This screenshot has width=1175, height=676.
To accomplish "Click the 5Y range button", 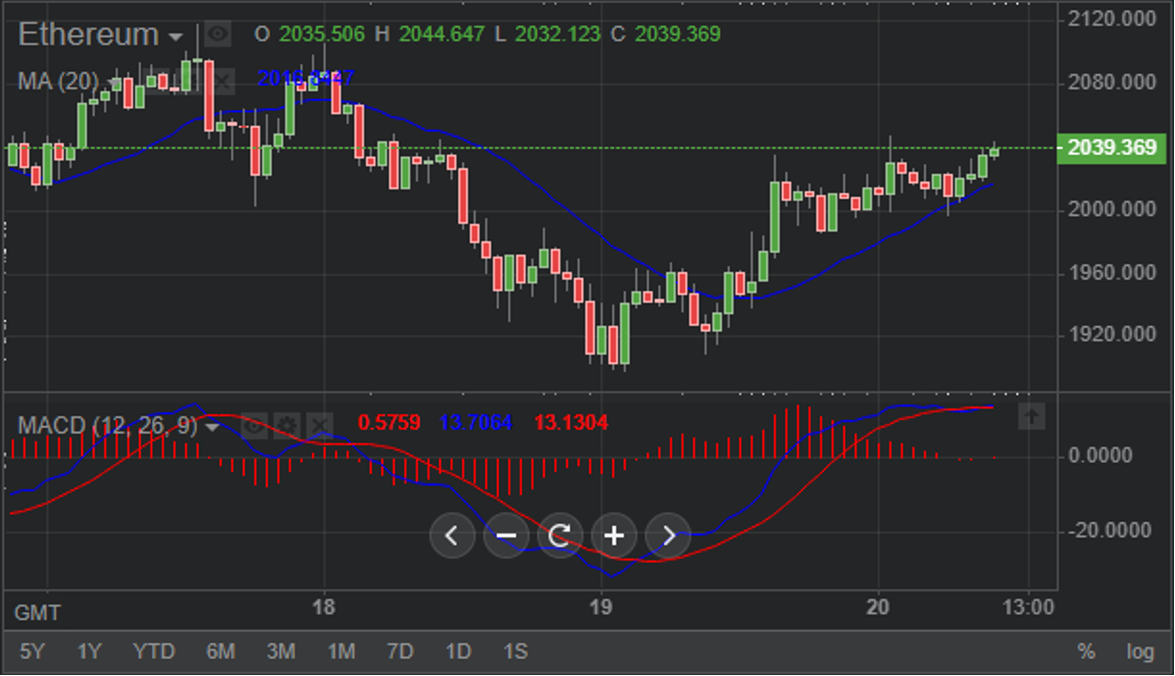I will click(x=30, y=651).
